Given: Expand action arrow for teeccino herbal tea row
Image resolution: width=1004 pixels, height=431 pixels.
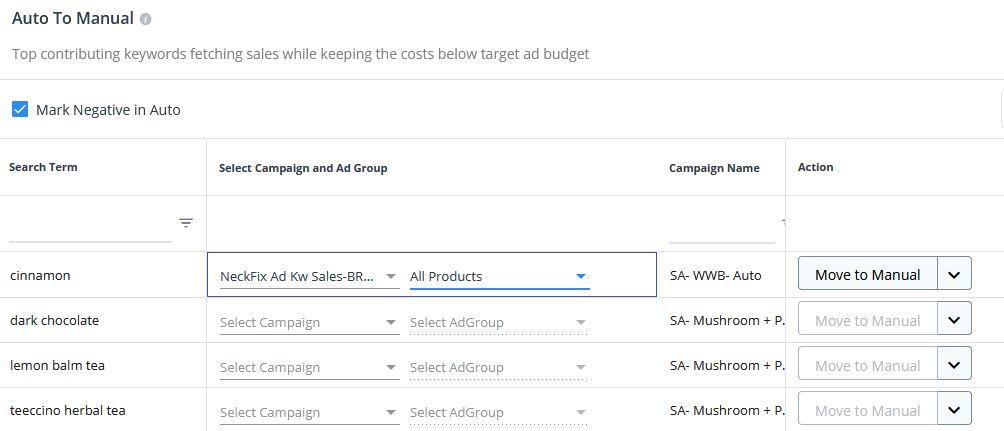Looking at the screenshot, I should pyautogui.click(x=954, y=410).
